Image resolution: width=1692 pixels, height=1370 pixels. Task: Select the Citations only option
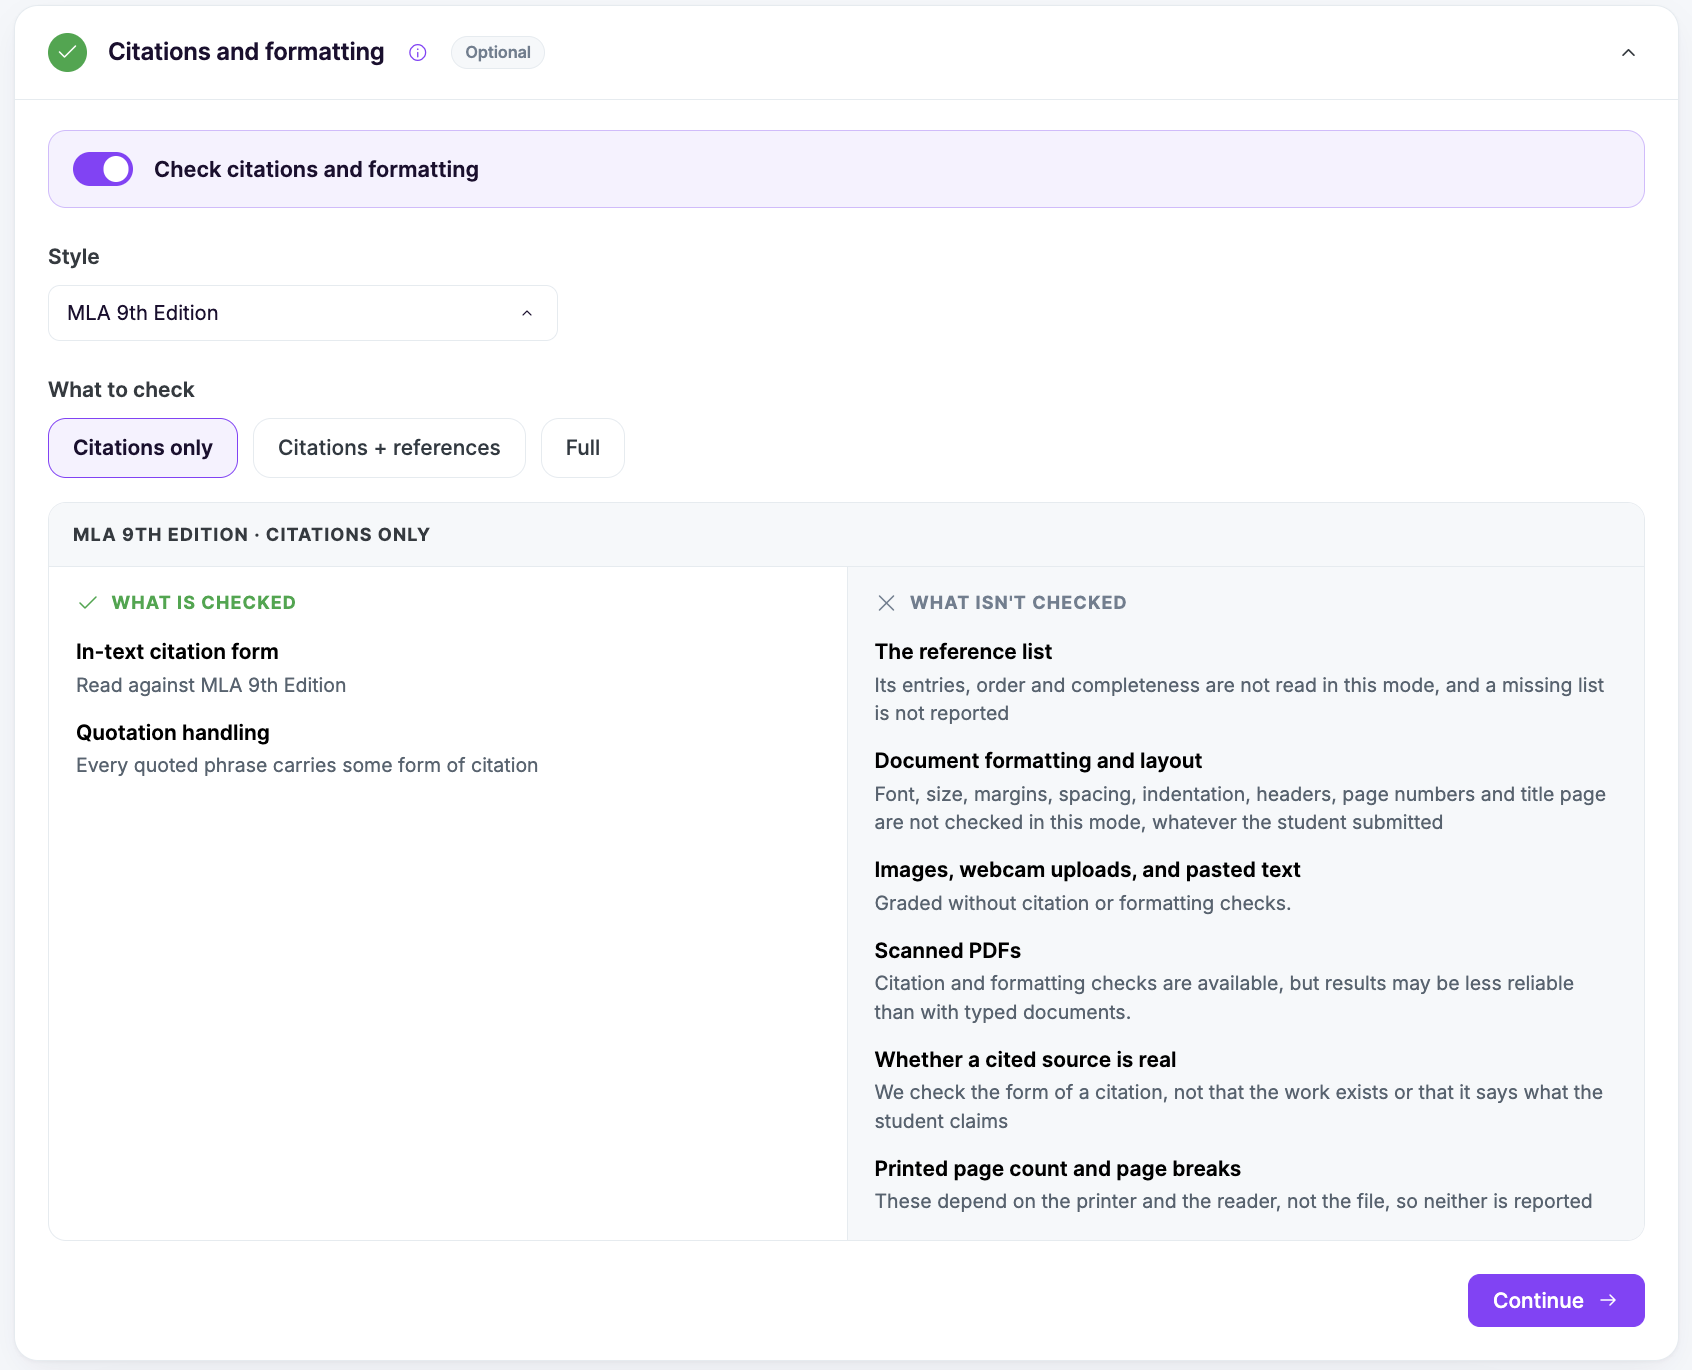(x=143, y=448)
